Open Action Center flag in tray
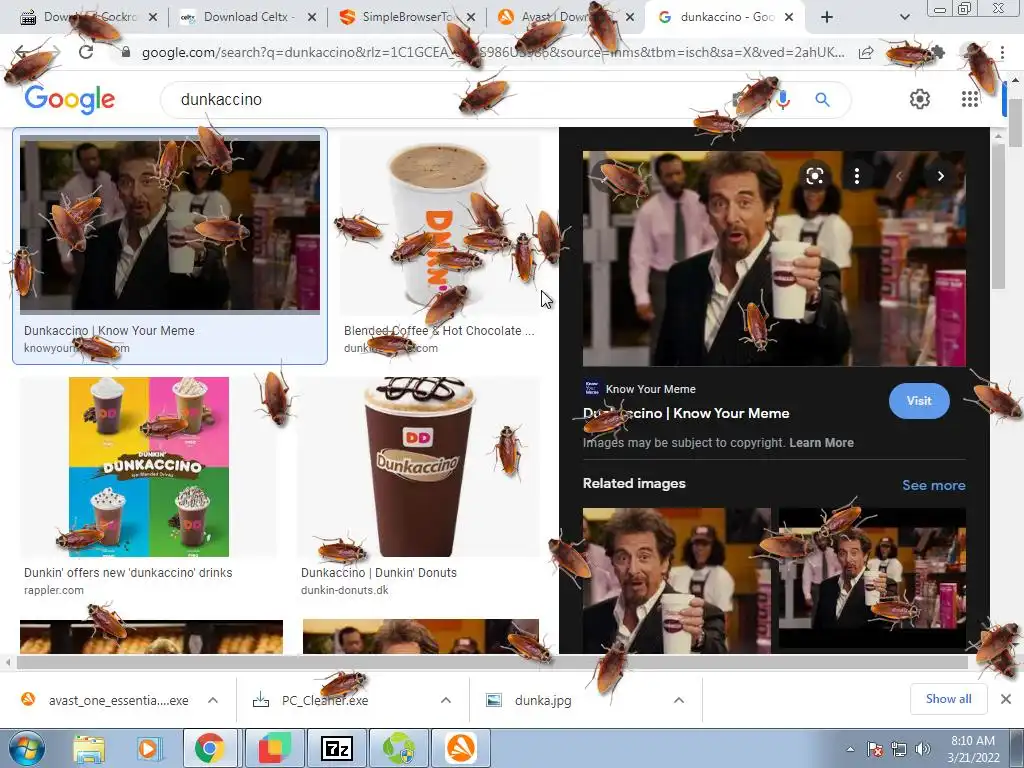Screen dimensions: 1024x768 point(874,749)
